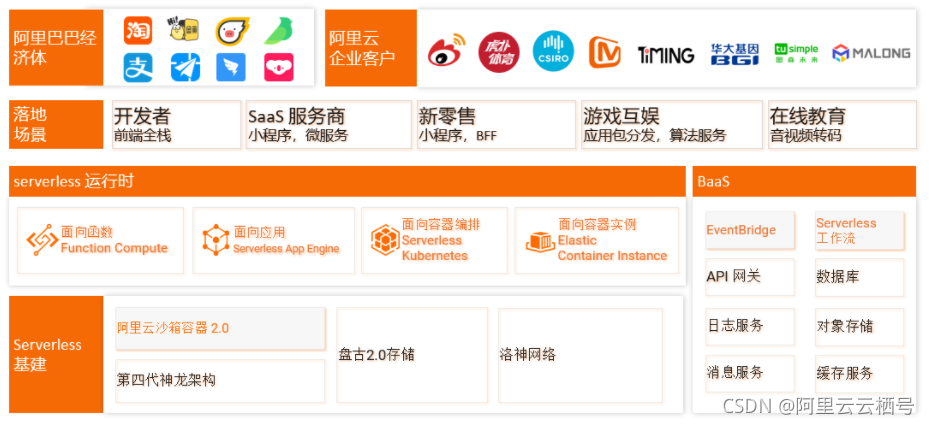Click the 面向函数 Function Compute text
This screenshot has width=929, height=424.
click(x=114, y=240)
